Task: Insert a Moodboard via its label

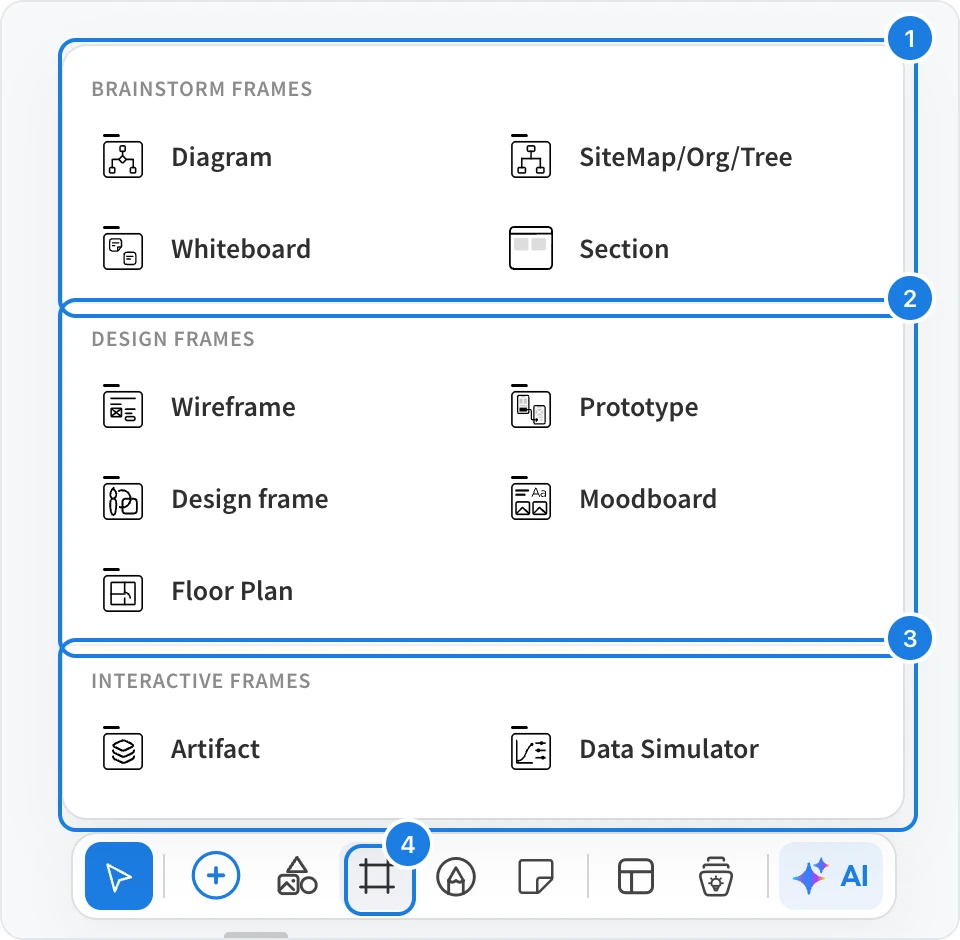Action: click(x=648, y=499)
